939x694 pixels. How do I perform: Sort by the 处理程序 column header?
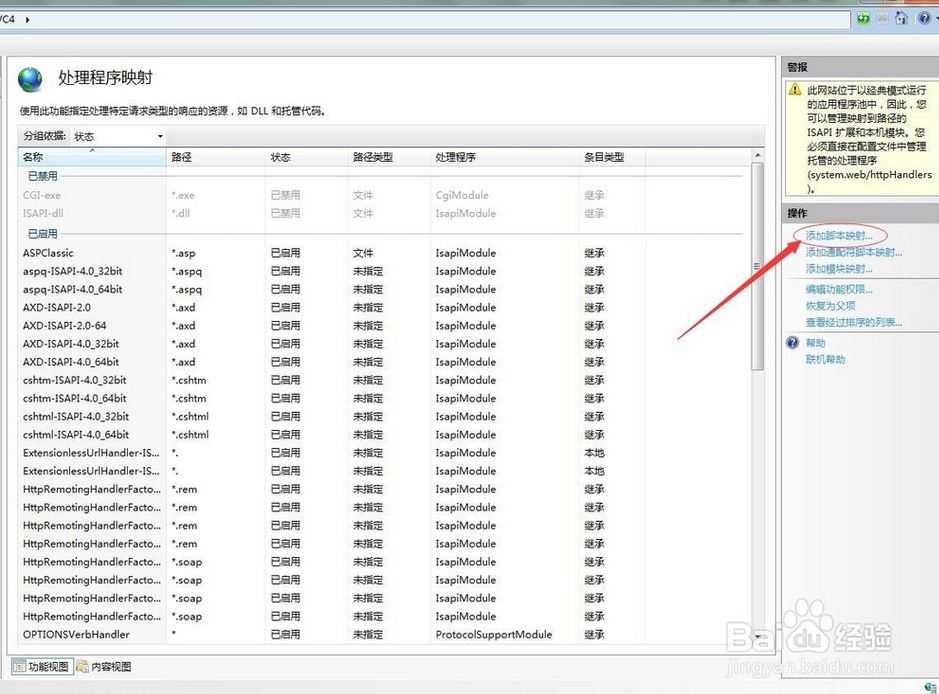click(504, 157)
